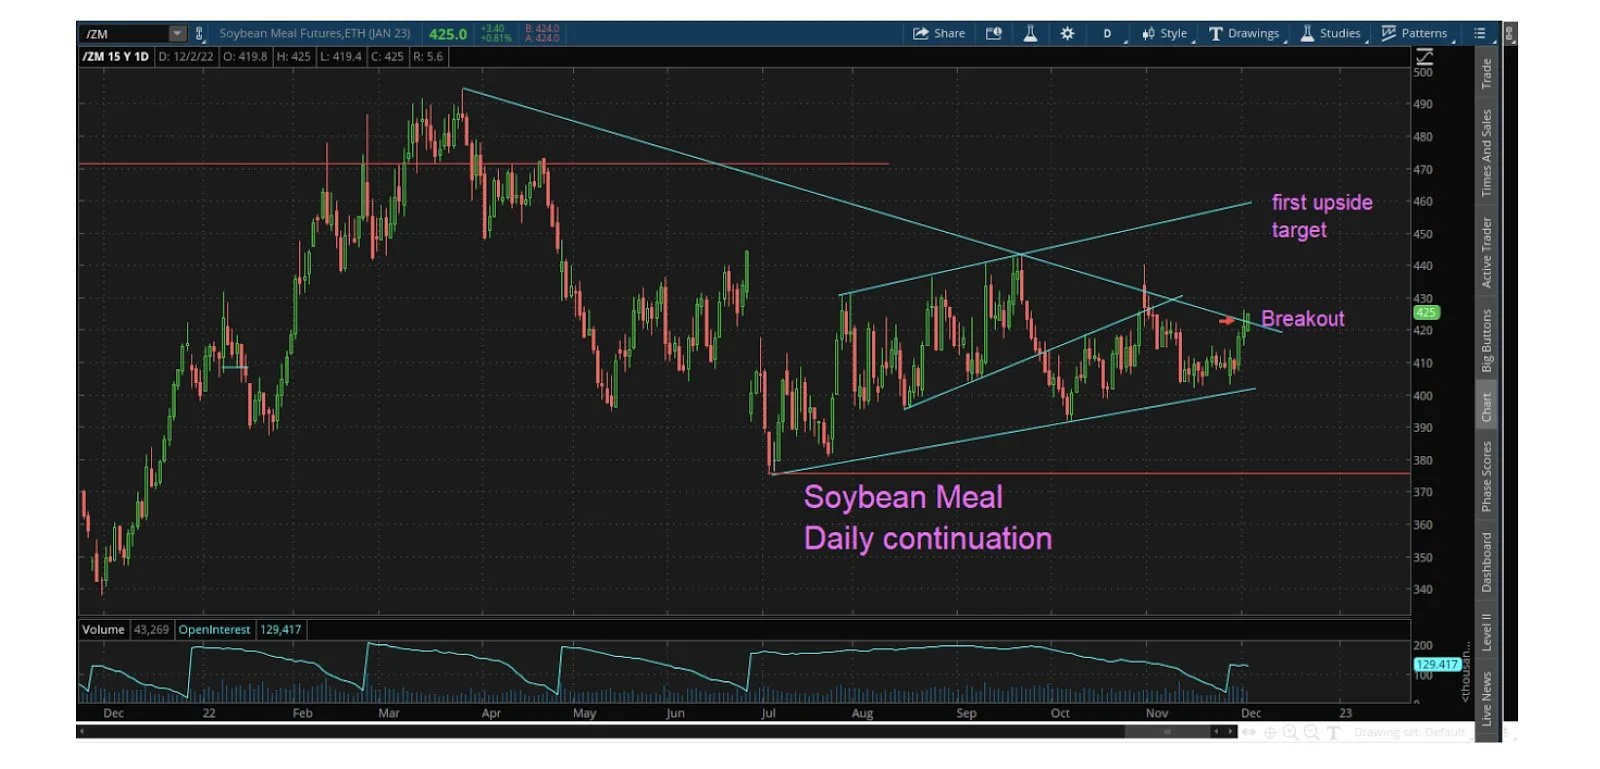Click the text drawing tool T icon

pyautogui.click(x=1333, y=732)
